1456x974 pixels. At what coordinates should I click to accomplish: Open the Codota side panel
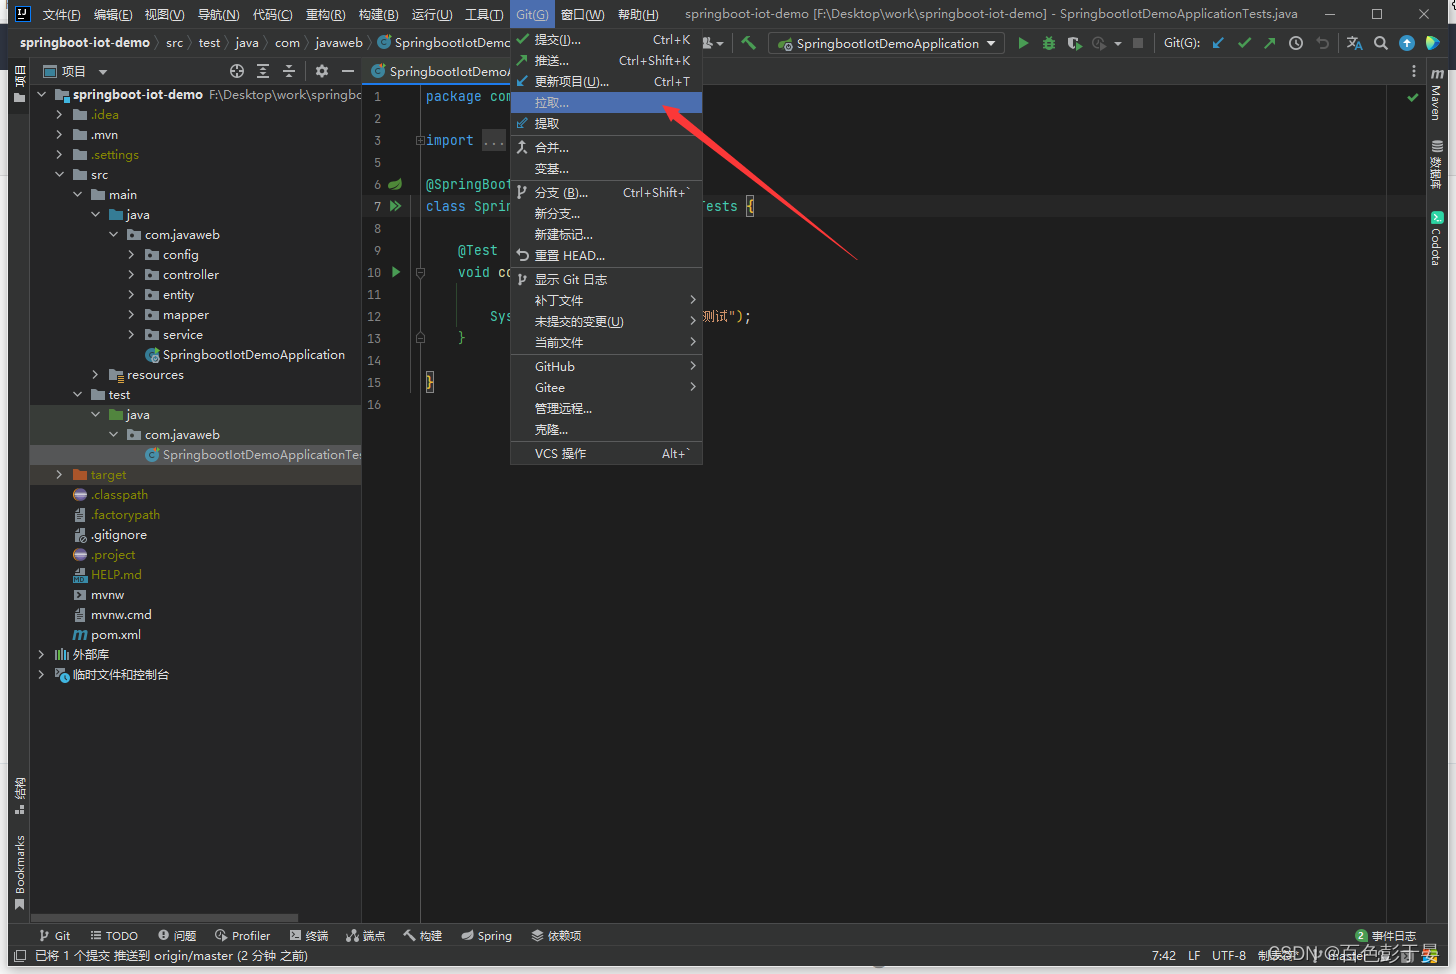(x=1437, y=238)
